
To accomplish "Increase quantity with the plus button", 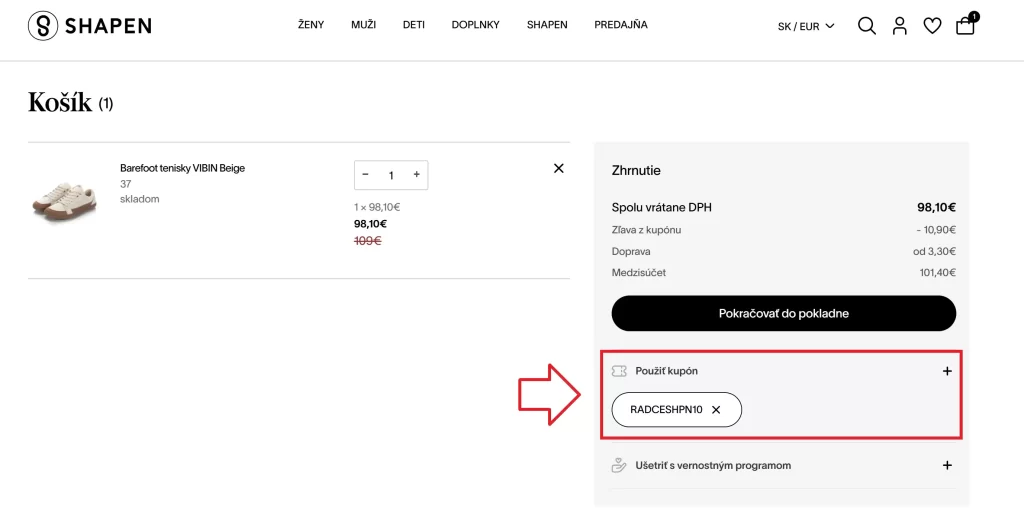I will point(417,174).
